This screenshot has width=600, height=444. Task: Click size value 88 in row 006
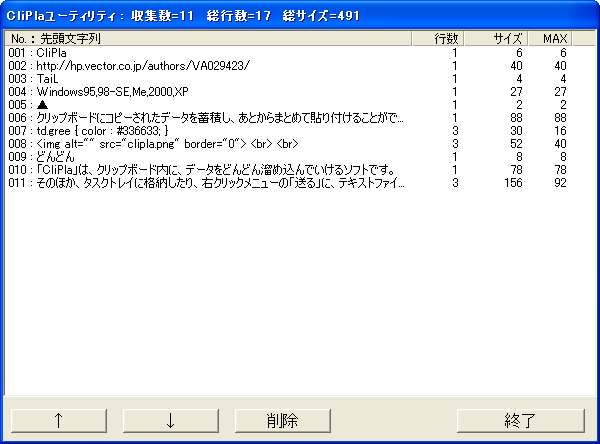click(516, 118)
